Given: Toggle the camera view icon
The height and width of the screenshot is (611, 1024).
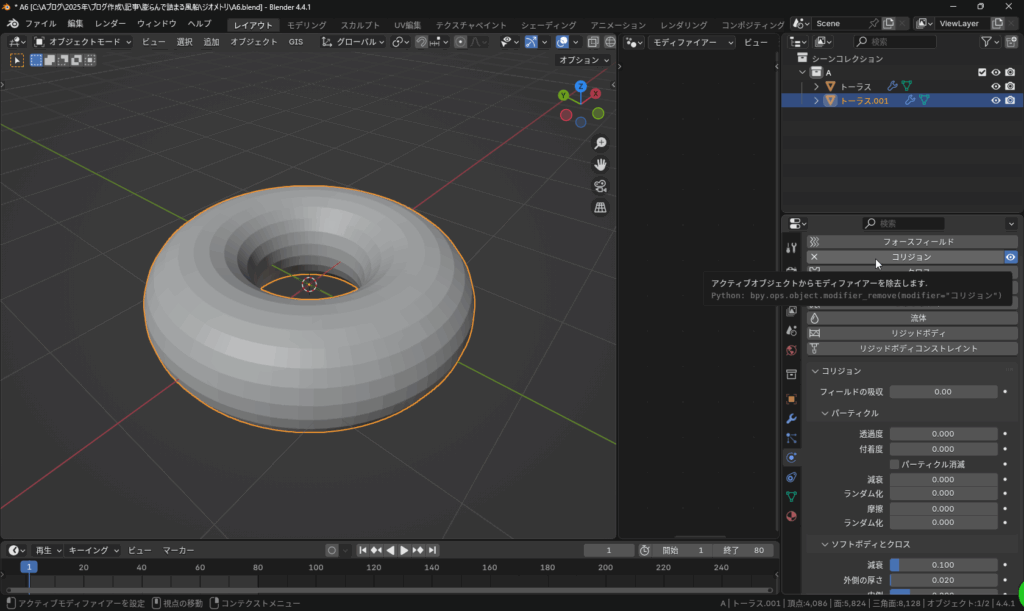Looking at the screenshot, I should click(600, 186).
